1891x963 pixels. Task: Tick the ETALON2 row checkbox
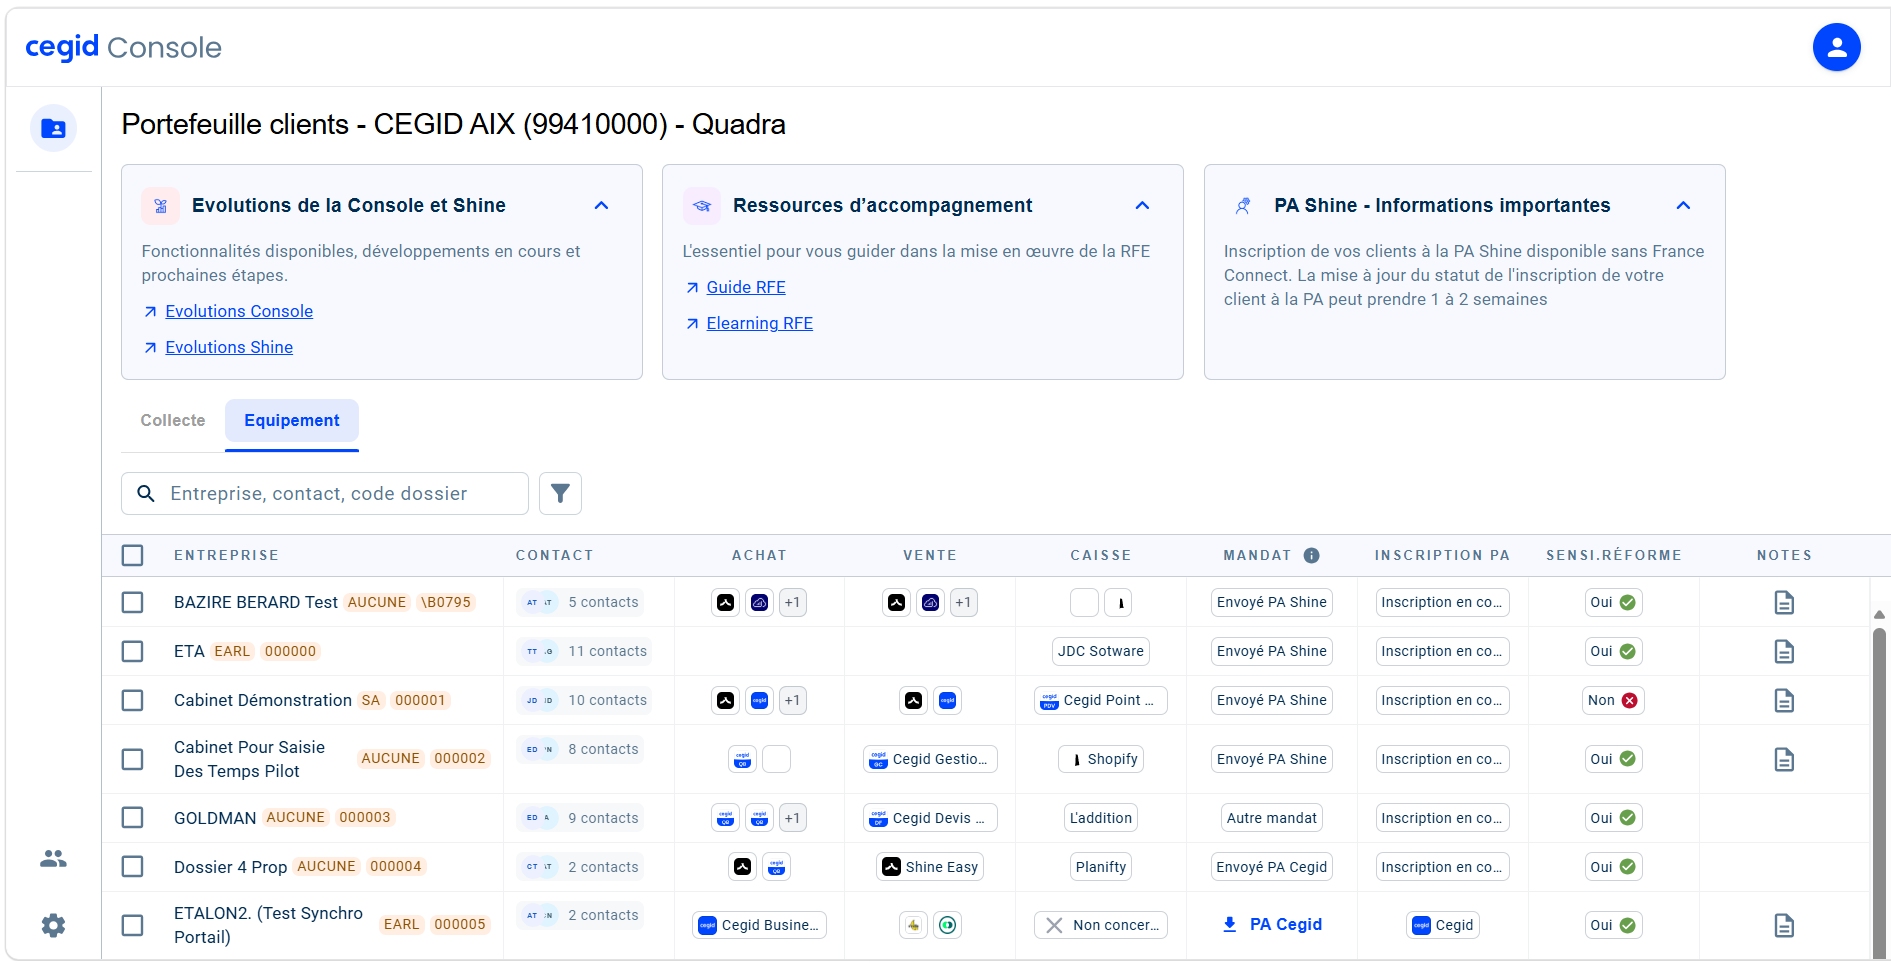click(132, 925)
